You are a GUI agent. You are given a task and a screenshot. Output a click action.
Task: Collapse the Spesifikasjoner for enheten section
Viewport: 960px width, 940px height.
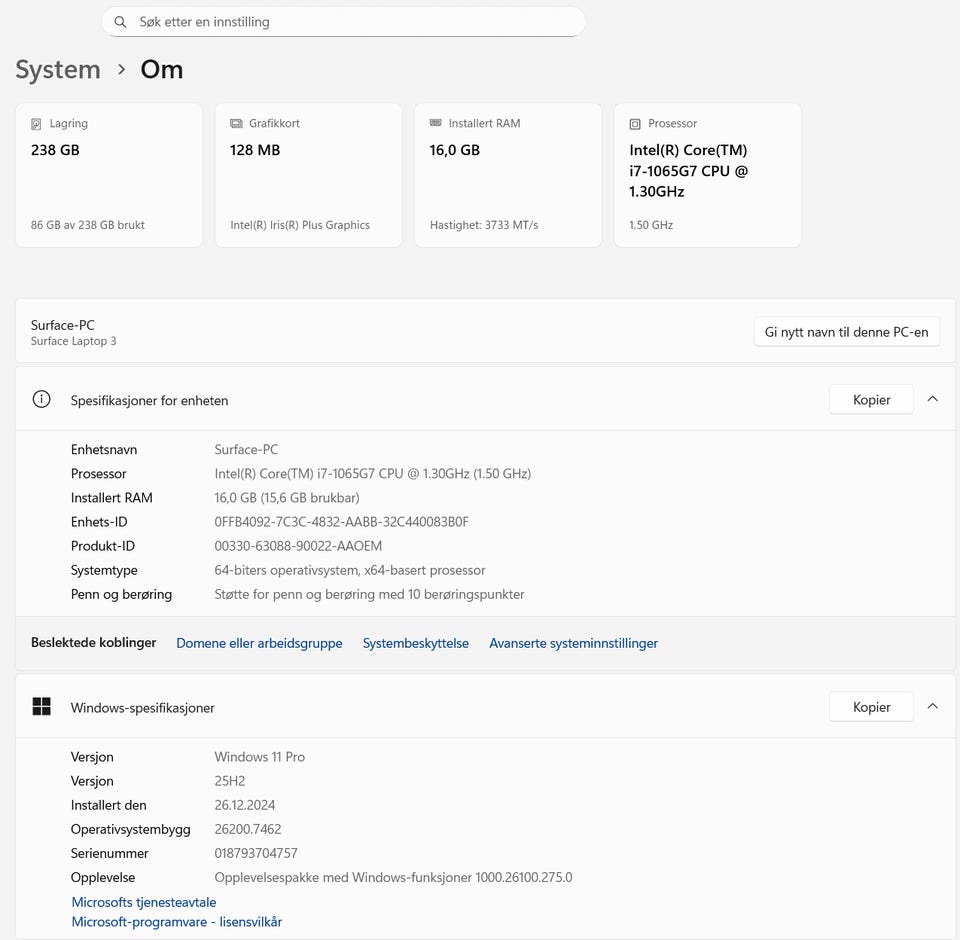tap(932, 399)
